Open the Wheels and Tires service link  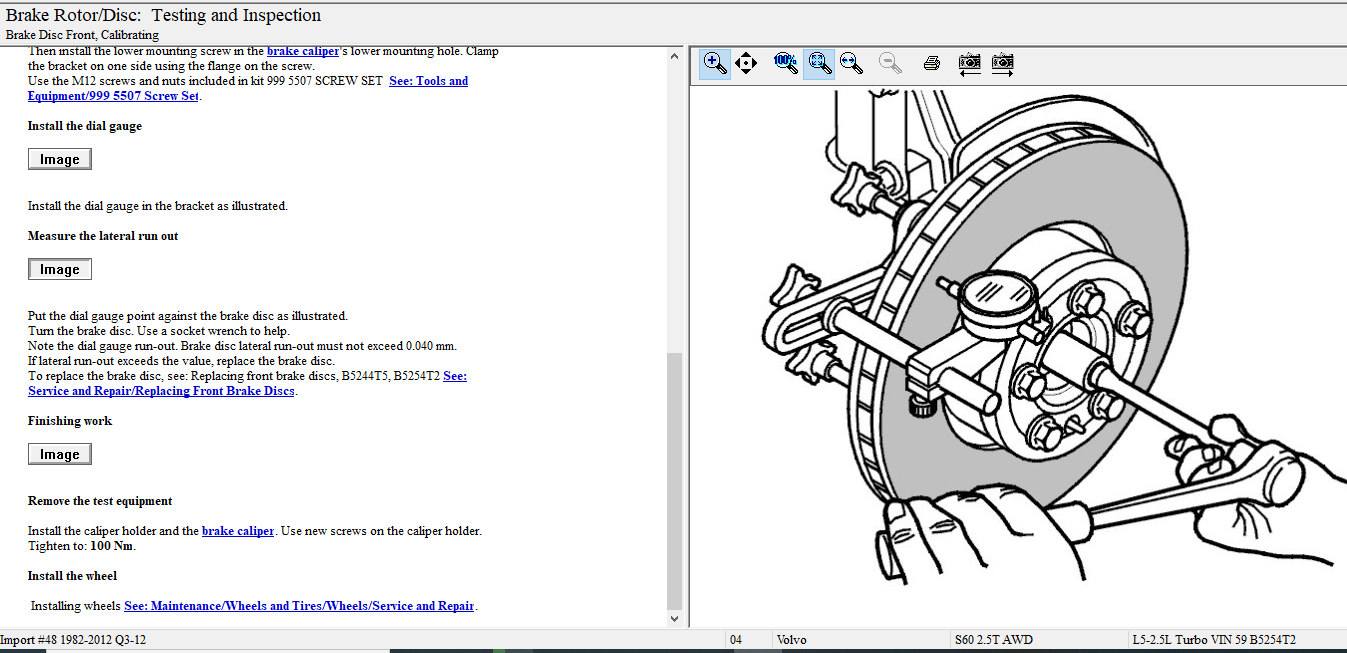[x=299, y=606]
